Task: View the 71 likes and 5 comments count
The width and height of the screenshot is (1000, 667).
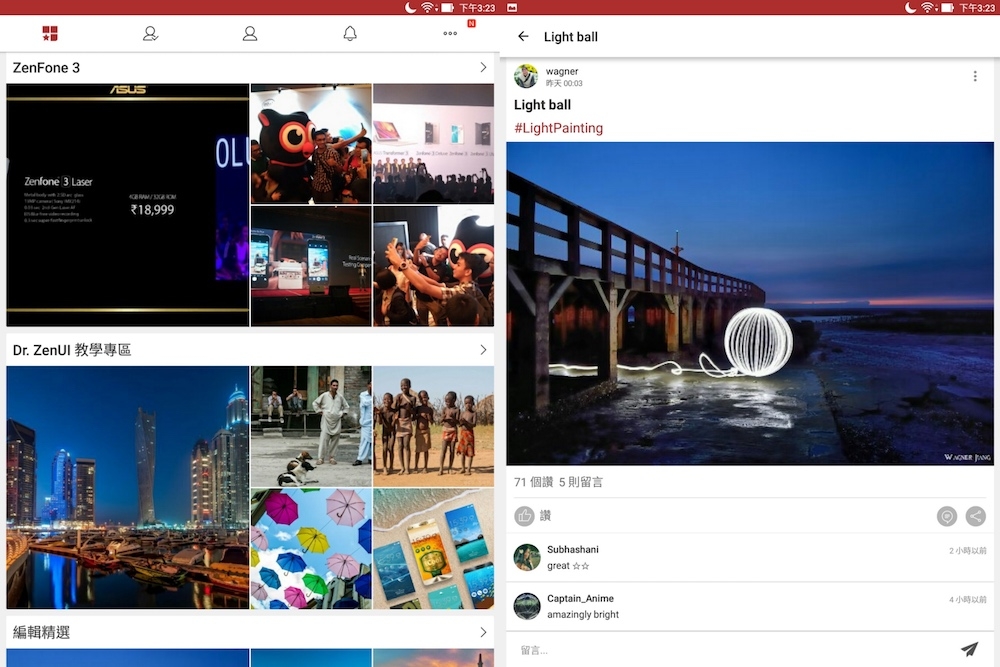Action: [558, 482]
